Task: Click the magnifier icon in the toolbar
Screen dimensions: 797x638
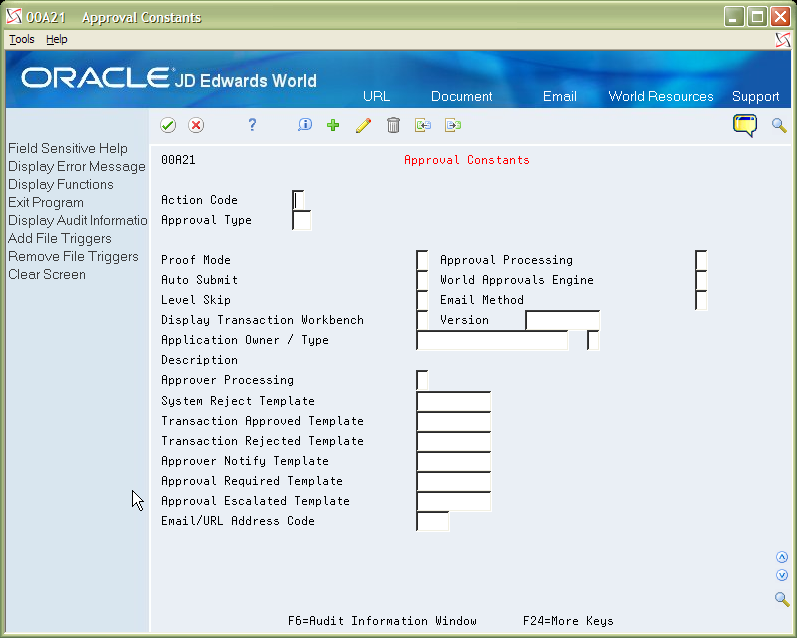Action: coord(779,125)
